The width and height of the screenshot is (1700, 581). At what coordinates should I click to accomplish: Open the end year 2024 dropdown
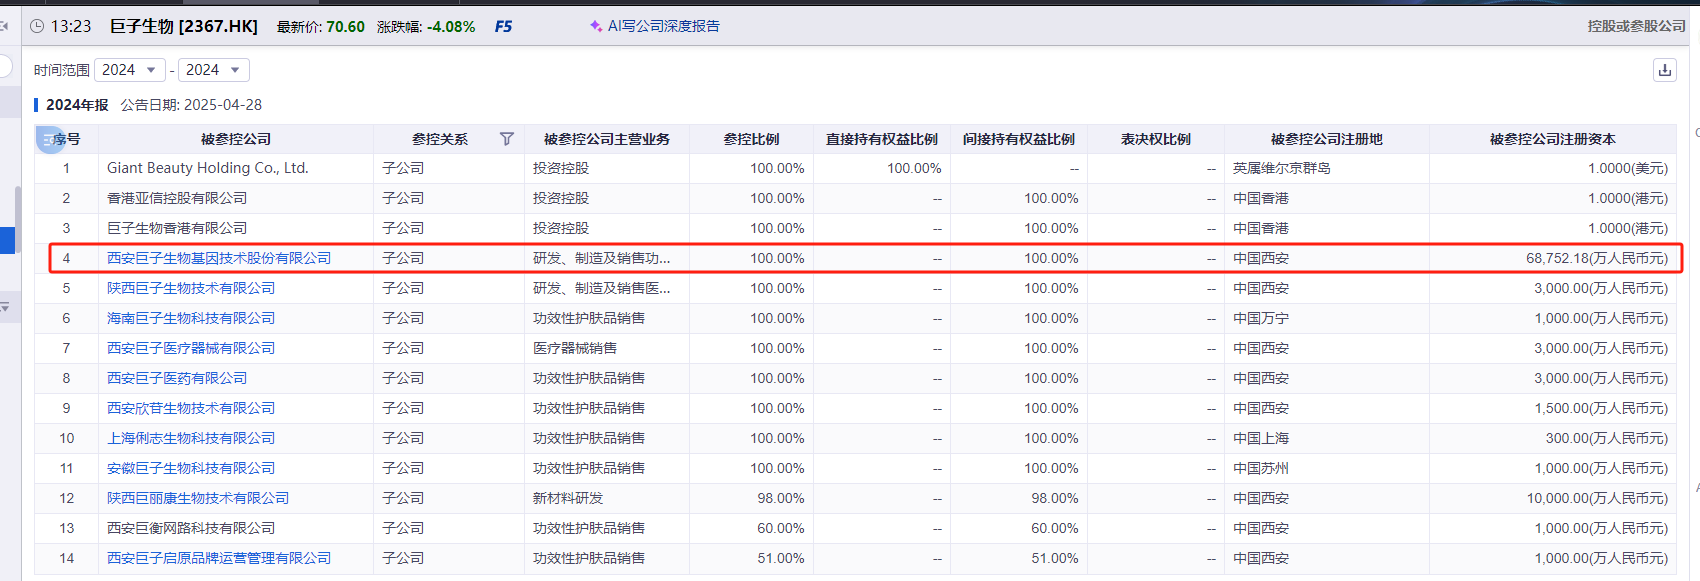click(214, 70)
